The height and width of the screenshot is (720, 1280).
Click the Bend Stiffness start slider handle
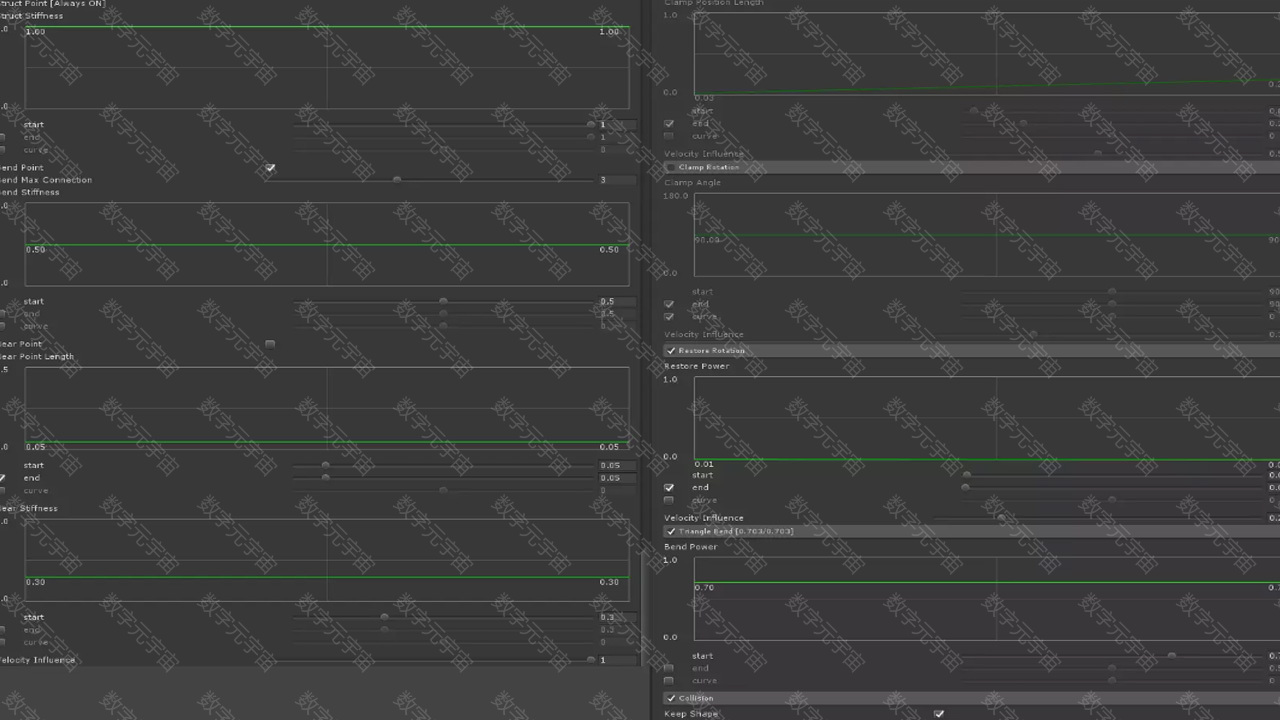coord(443,301)
